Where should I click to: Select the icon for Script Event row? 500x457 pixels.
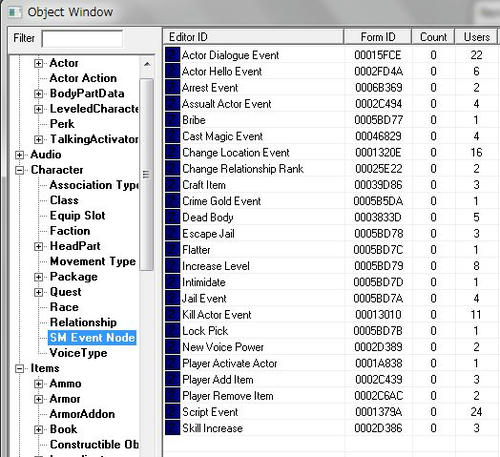[x=172, y=412]
